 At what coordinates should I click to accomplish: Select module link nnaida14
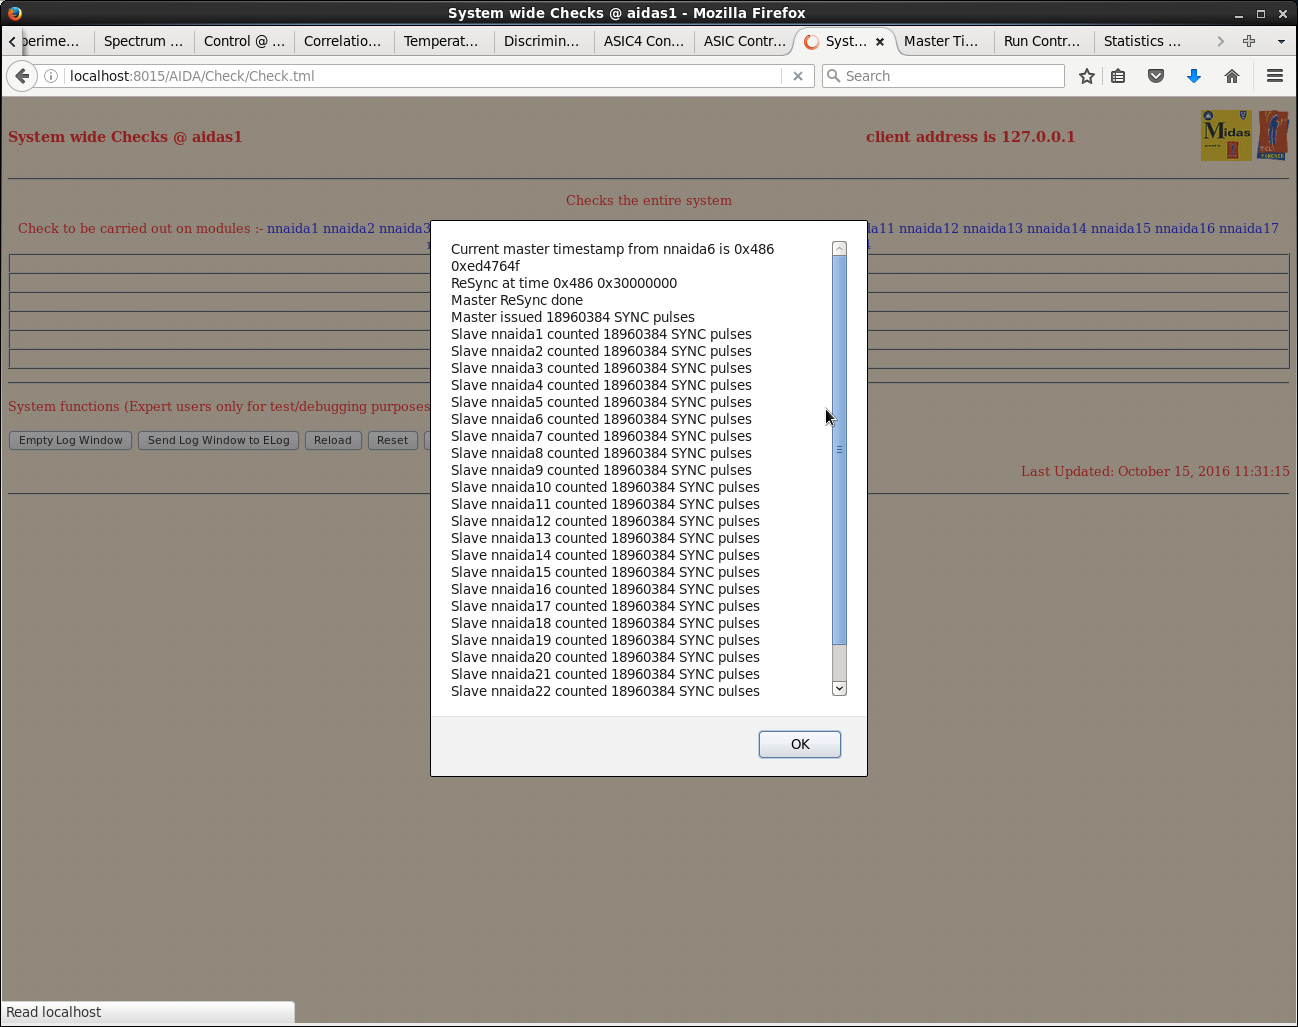(1056, 228)
